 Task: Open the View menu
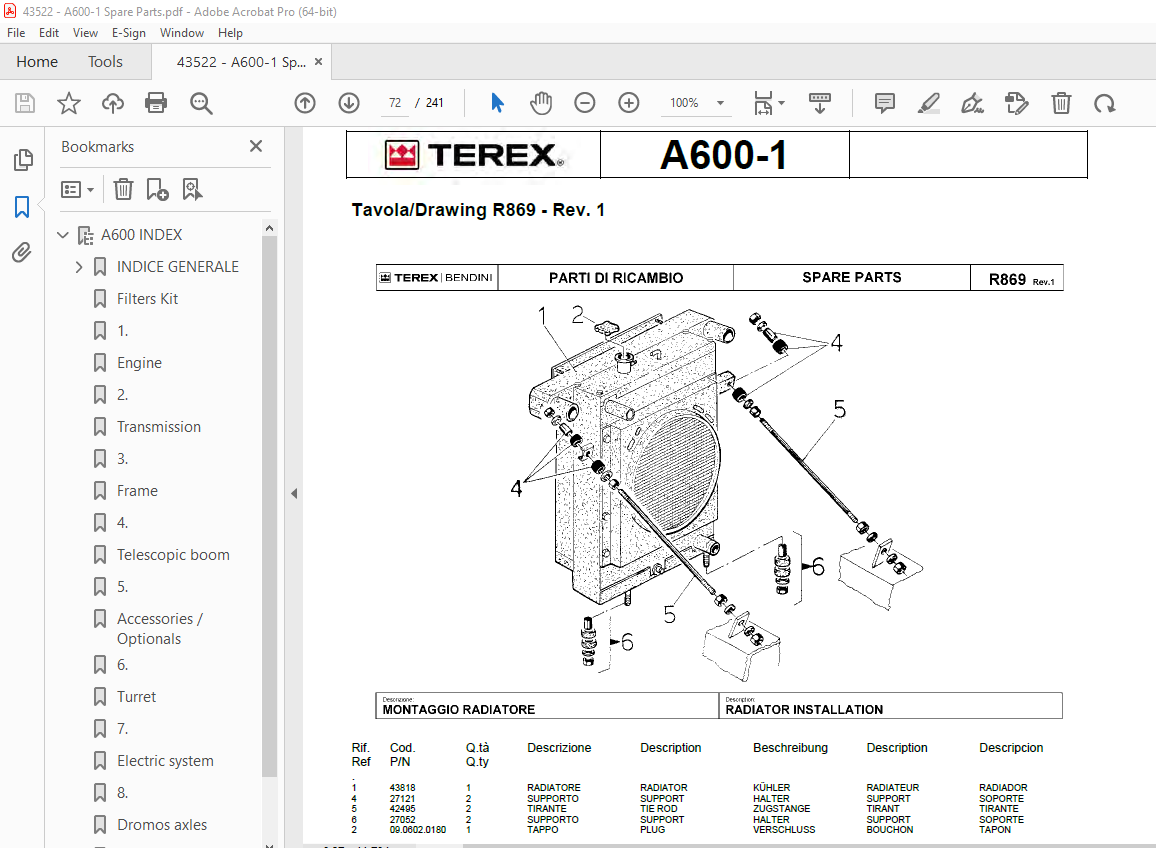pos(85,33)
